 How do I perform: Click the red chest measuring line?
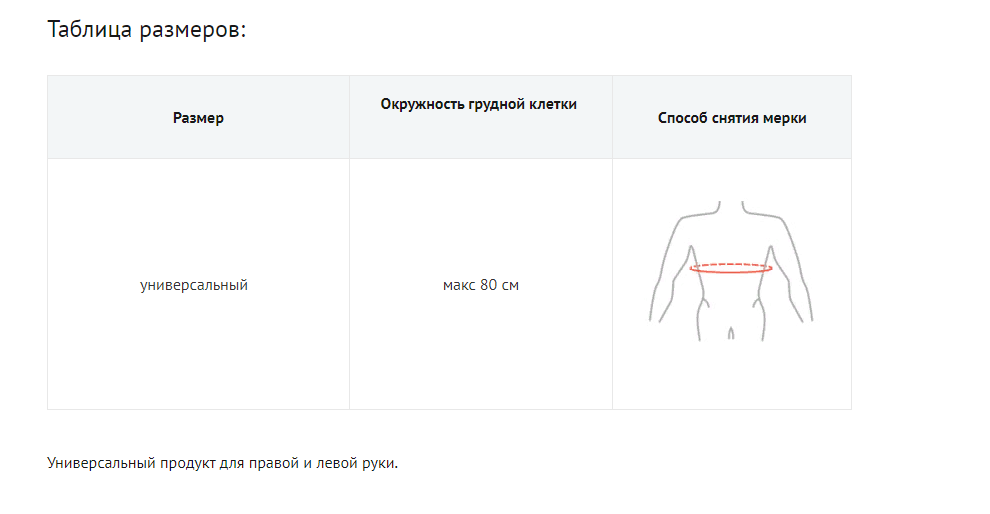tap(731, 268)
